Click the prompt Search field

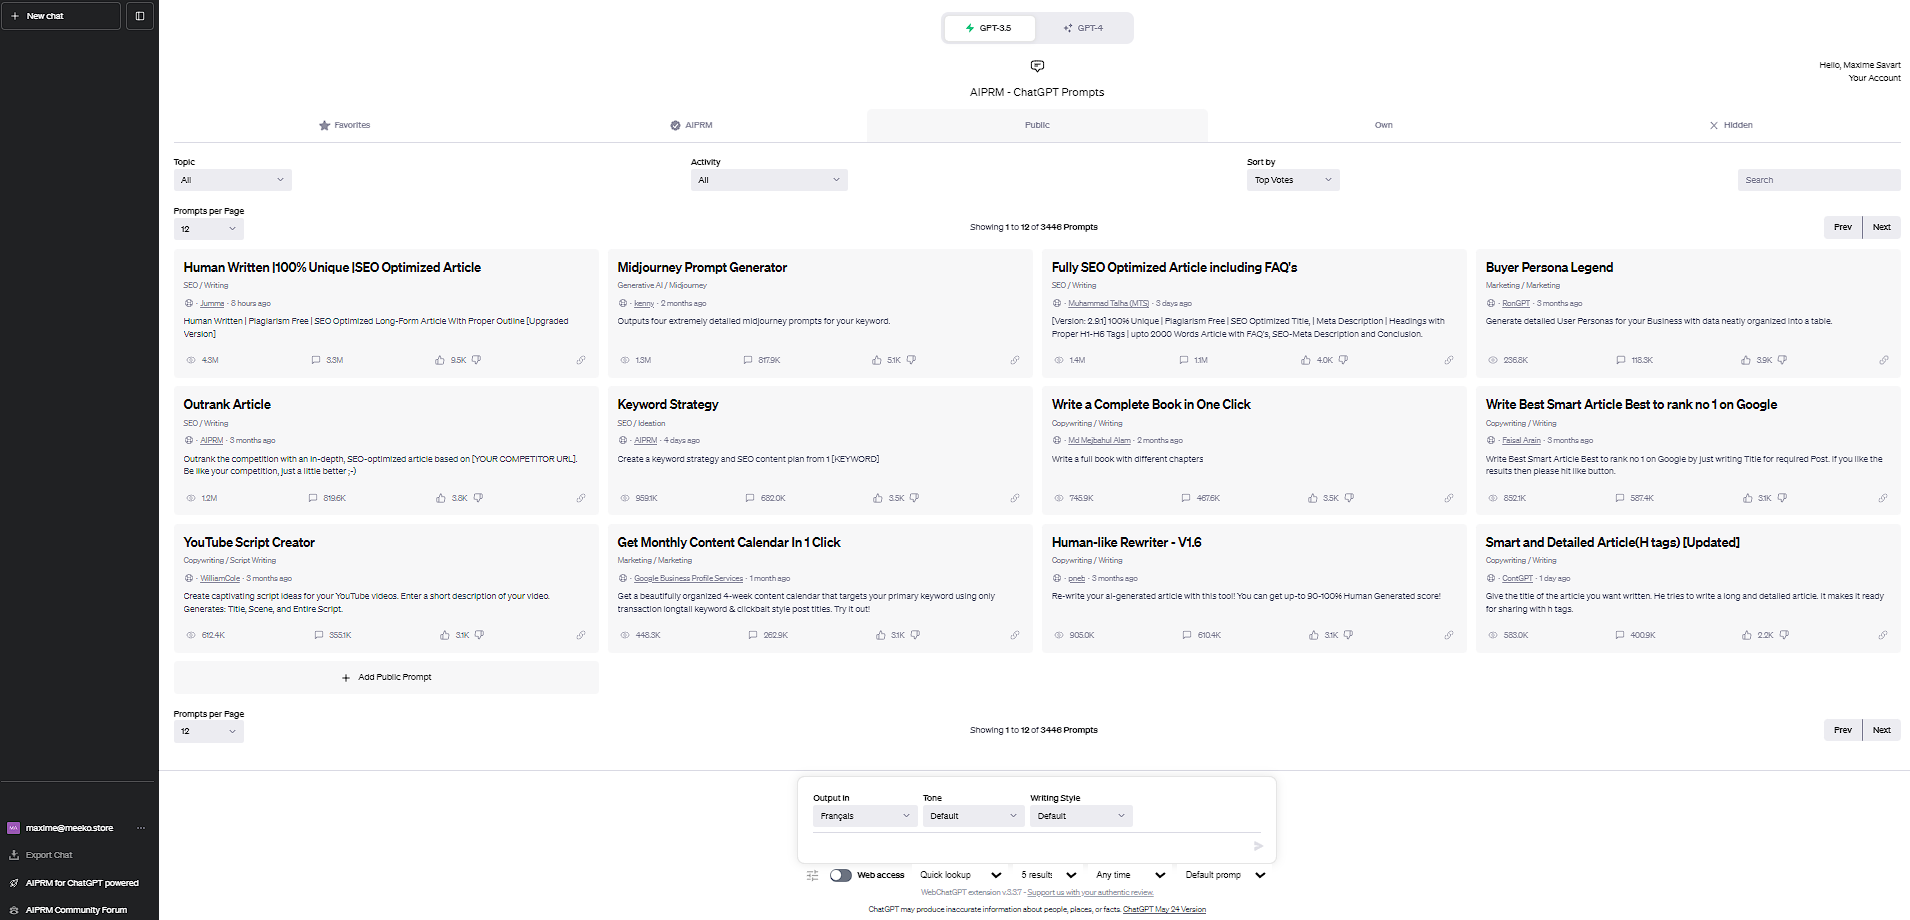[x=1819, y=180]
